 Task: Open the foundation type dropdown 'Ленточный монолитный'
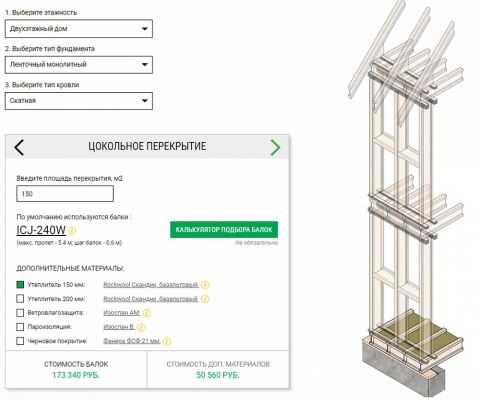pyautogui.click(x=79, y=65)
